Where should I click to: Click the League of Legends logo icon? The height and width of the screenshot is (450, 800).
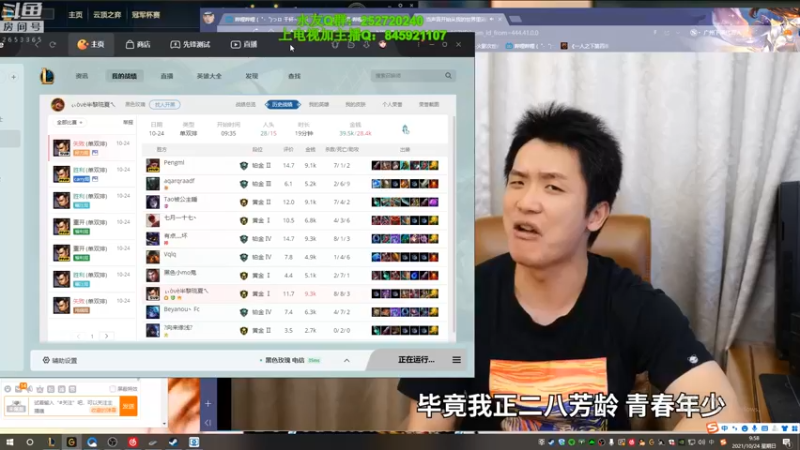pyautogui.click(x=47, y=76)
